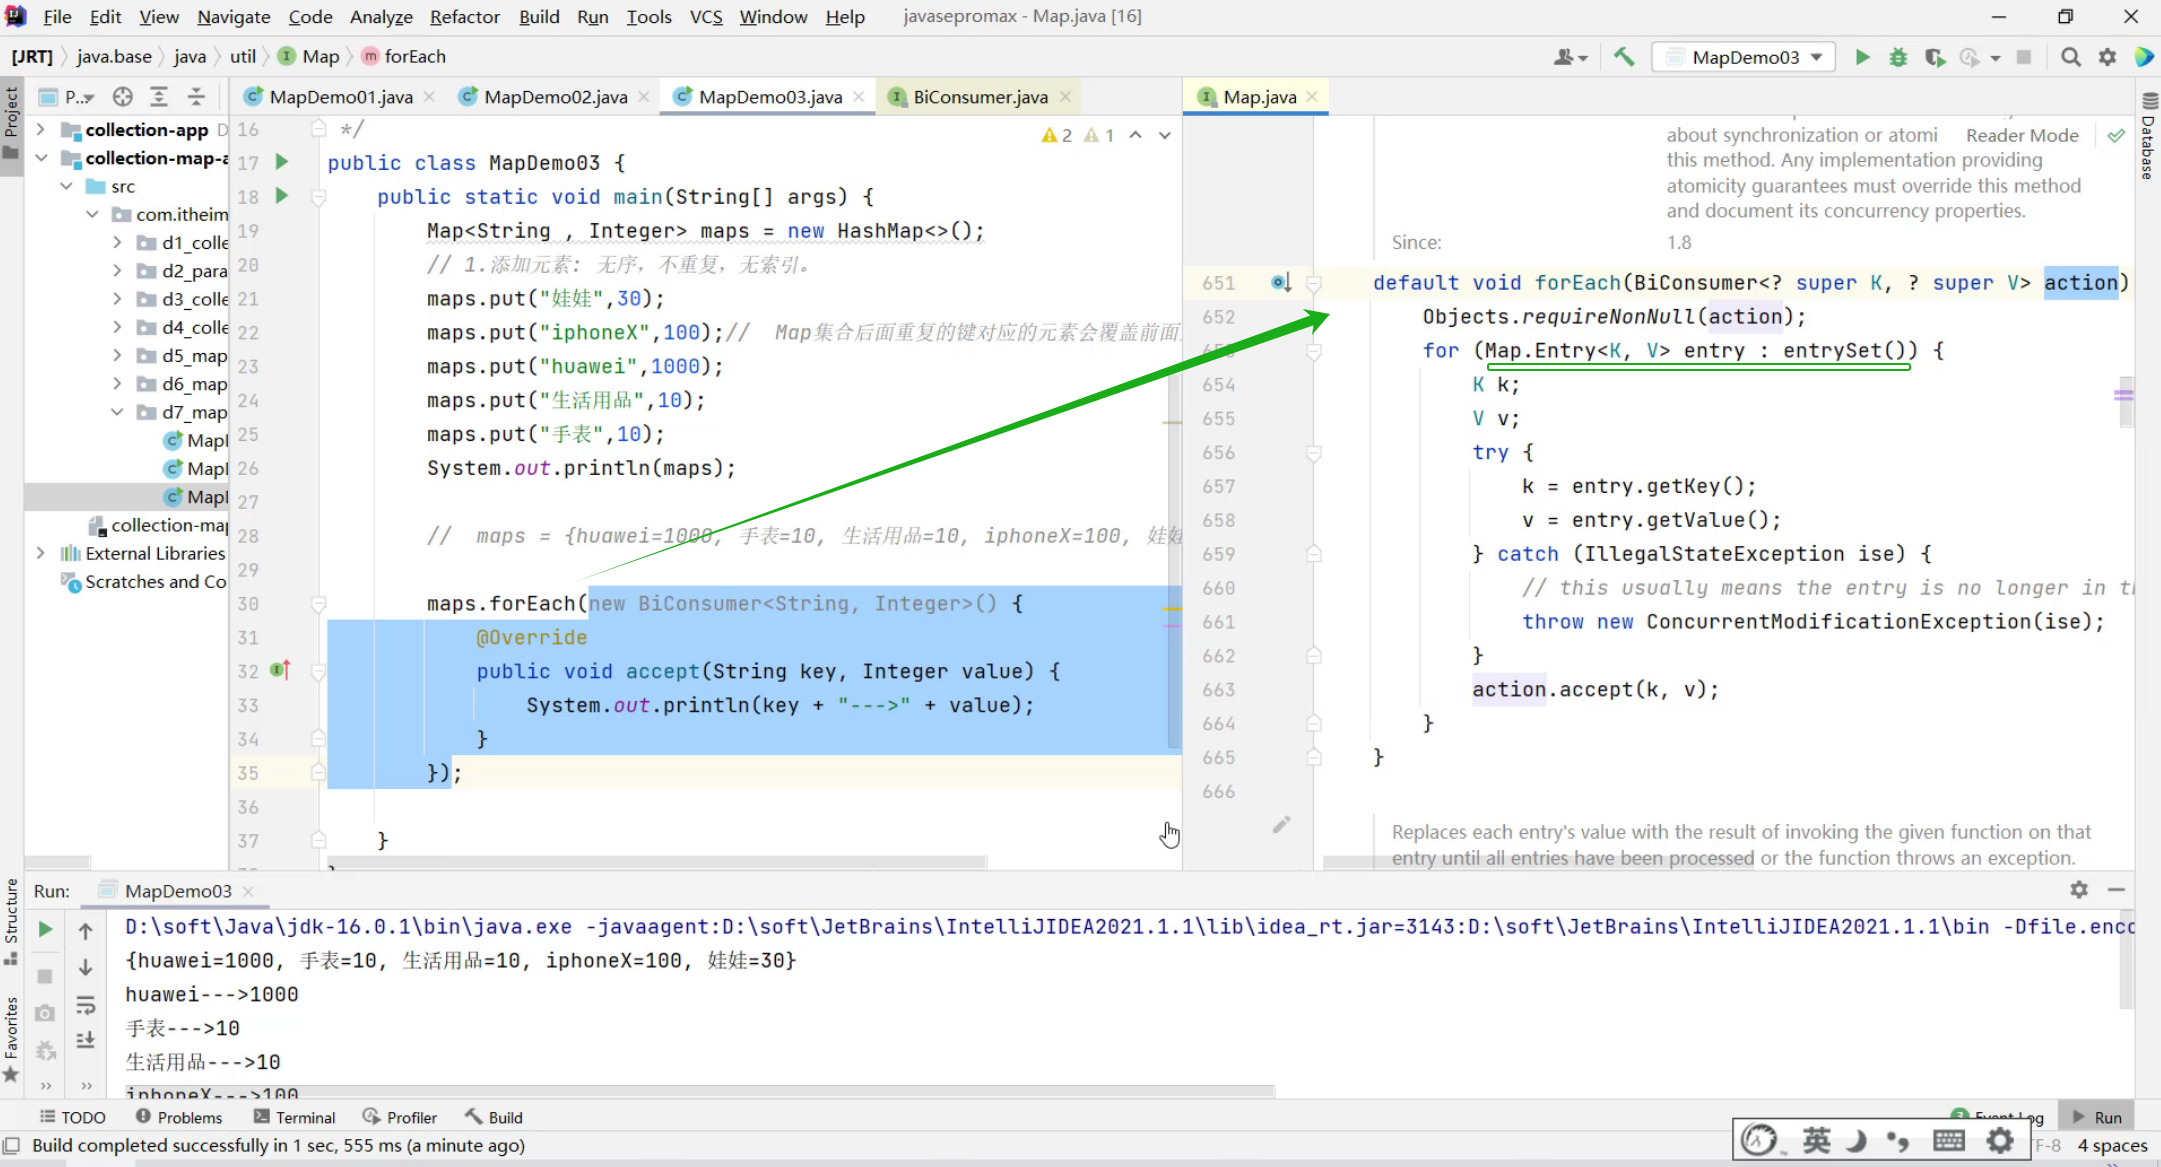Click the override gutter marker at line 32
The image size is (2161, 1167).
coord(280,670)
